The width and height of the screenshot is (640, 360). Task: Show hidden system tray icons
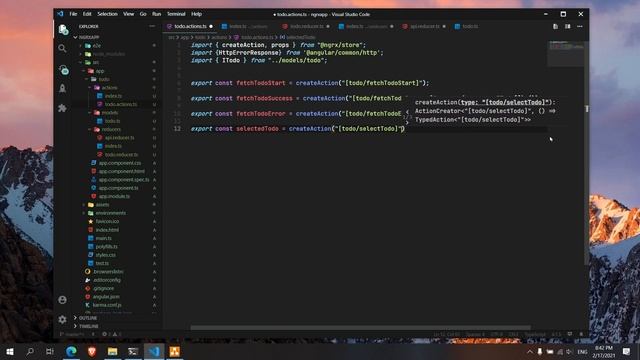(x=530, y=351)
